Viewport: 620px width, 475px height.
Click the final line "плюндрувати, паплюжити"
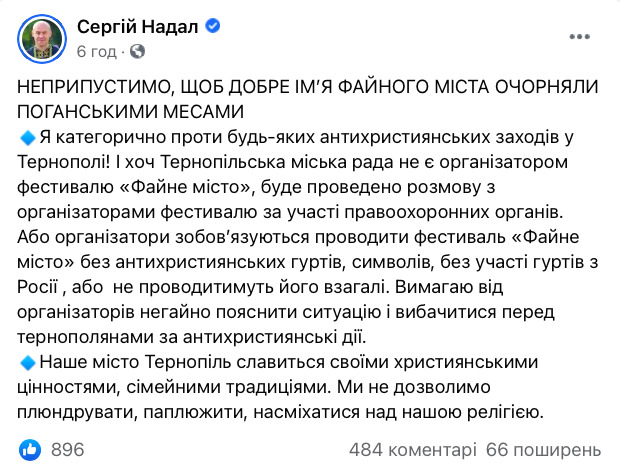click(x=200, y=409)
